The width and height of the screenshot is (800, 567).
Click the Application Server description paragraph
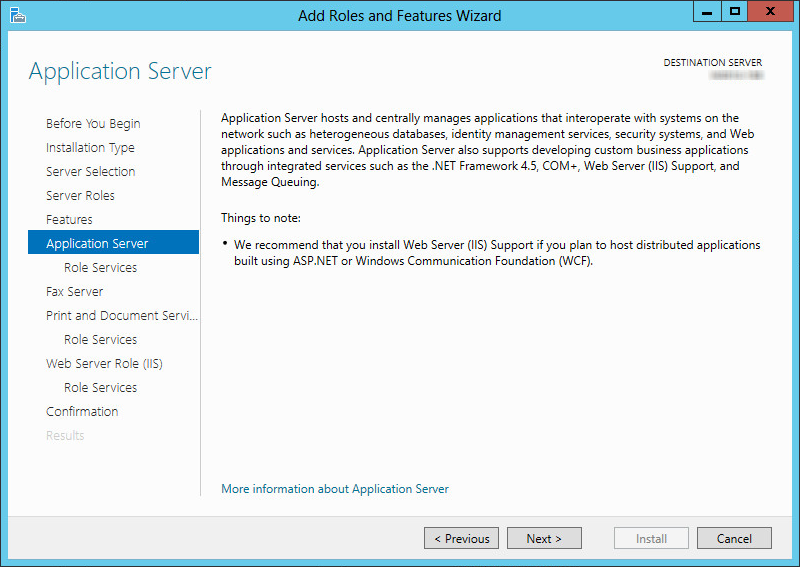487,150
